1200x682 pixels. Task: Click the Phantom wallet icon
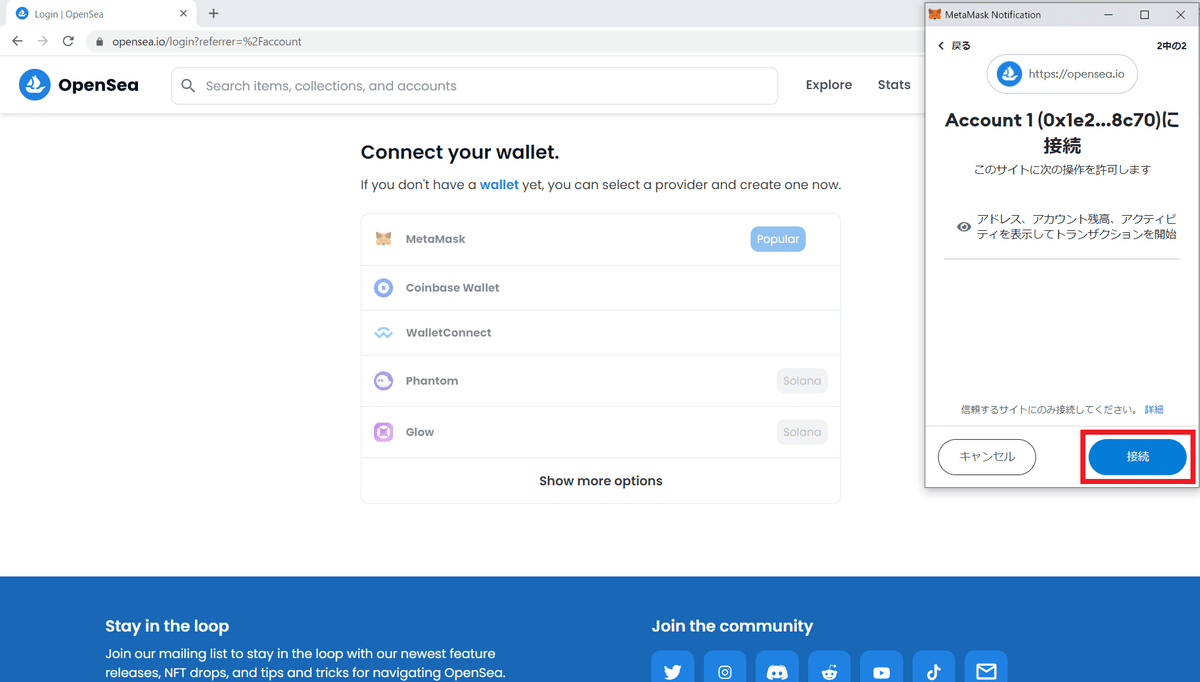click(383, 381)
